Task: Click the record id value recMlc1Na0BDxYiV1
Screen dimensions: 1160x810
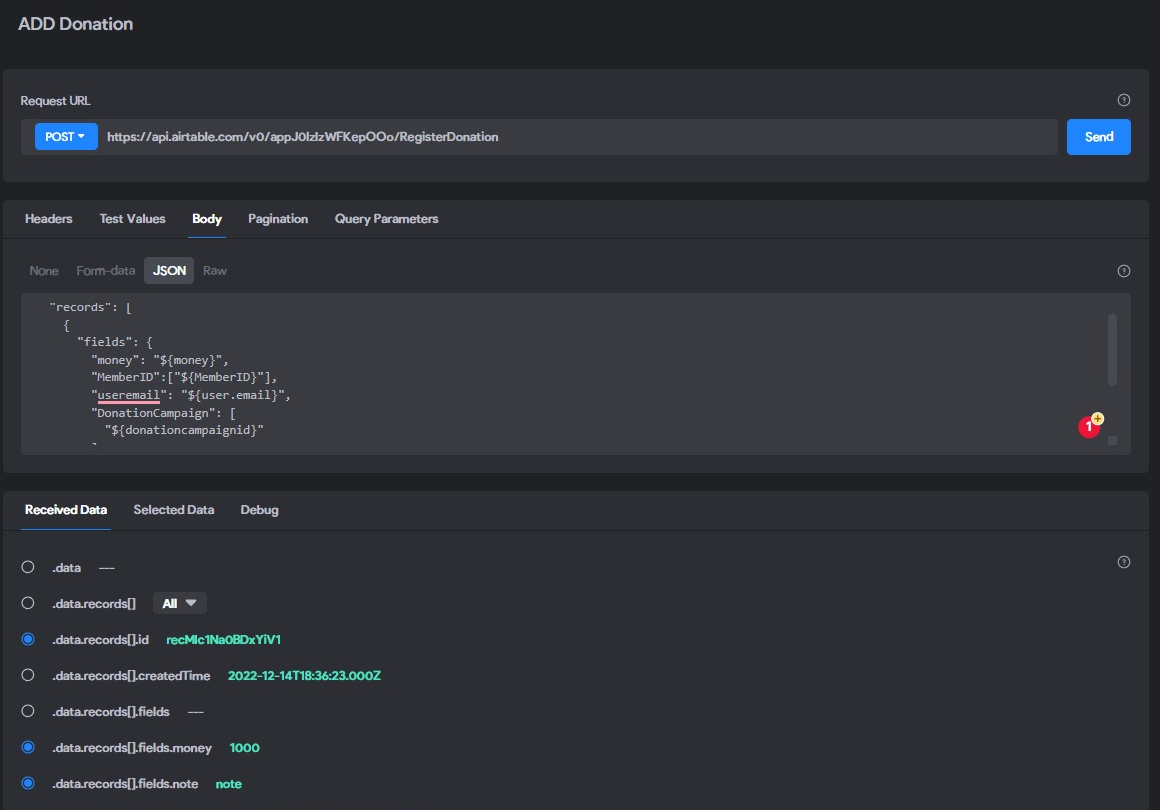Action: click(x=223, y=639)
